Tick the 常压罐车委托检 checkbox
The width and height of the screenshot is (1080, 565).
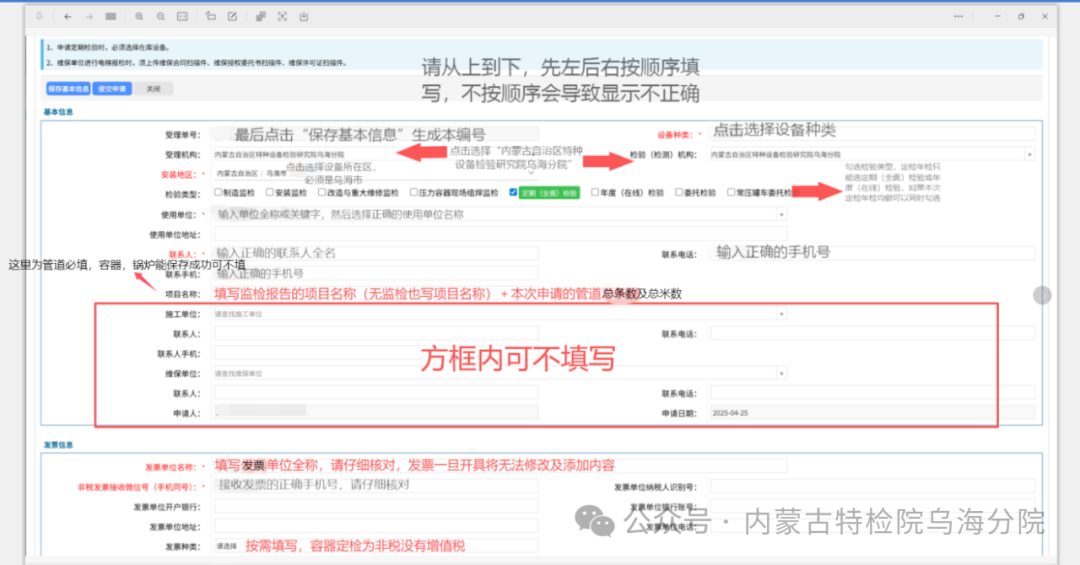[731, 192]
